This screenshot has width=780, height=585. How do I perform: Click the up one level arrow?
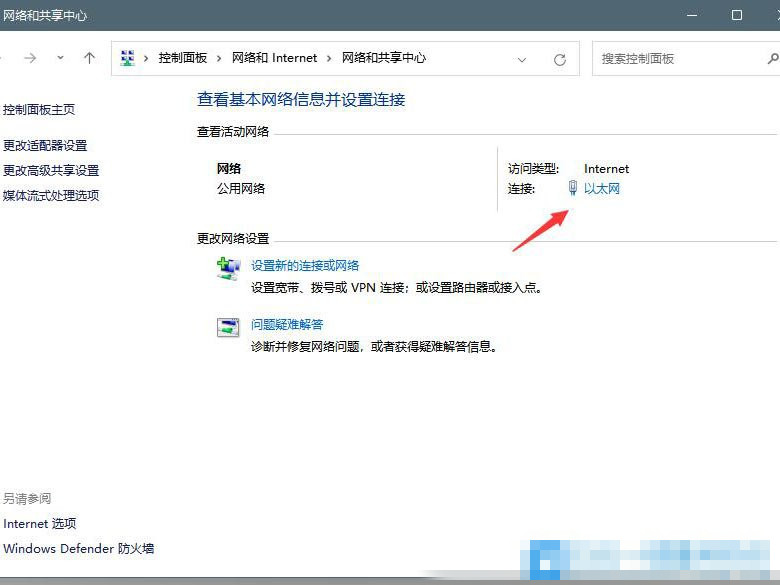tap(89, 58)
